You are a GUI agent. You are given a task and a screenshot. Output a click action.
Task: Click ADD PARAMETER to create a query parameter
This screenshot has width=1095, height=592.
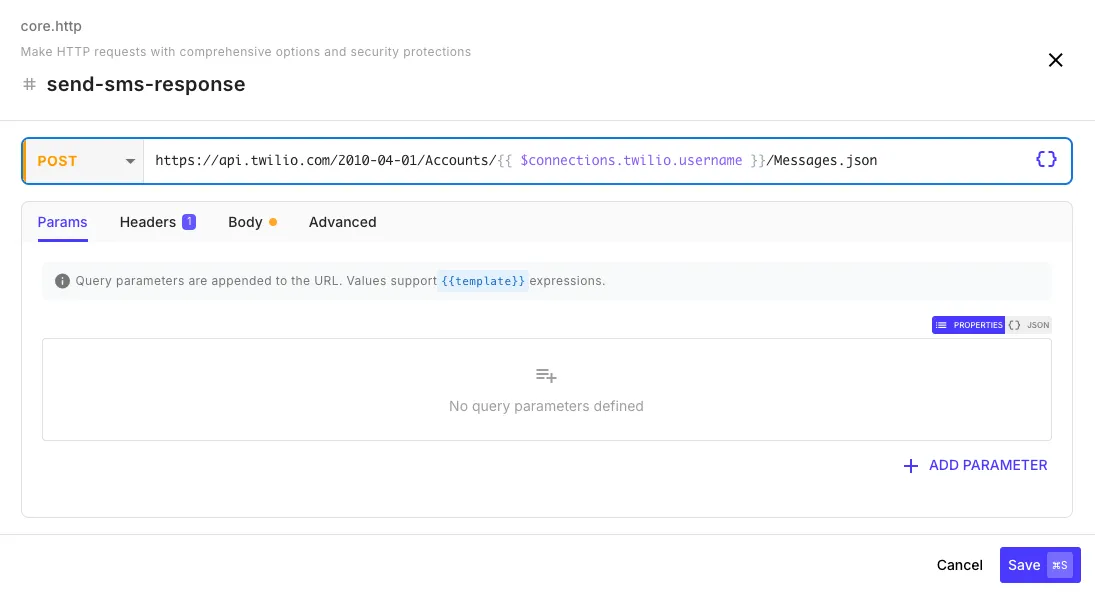[987, 466]
